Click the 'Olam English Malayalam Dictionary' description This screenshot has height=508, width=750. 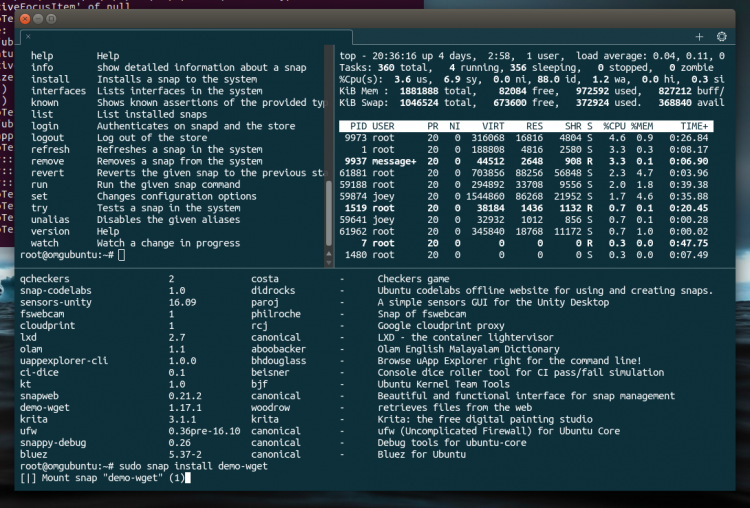point(468,349)
